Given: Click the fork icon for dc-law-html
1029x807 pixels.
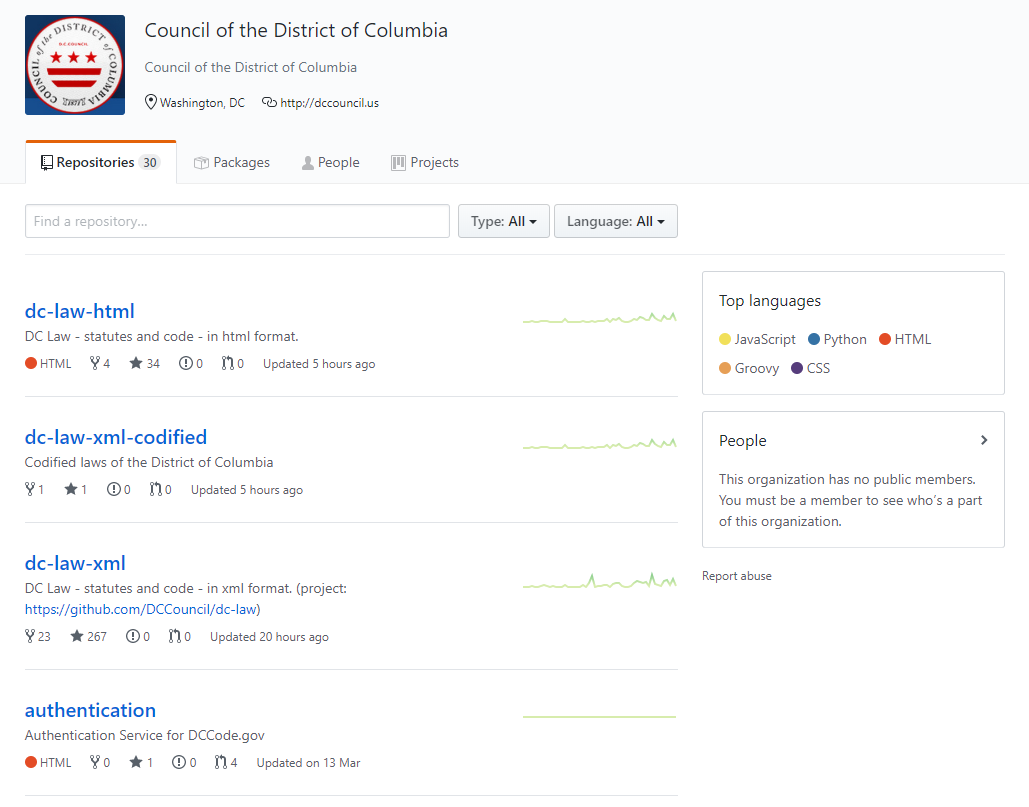Looking at the screenshot, I should (95, 364).
